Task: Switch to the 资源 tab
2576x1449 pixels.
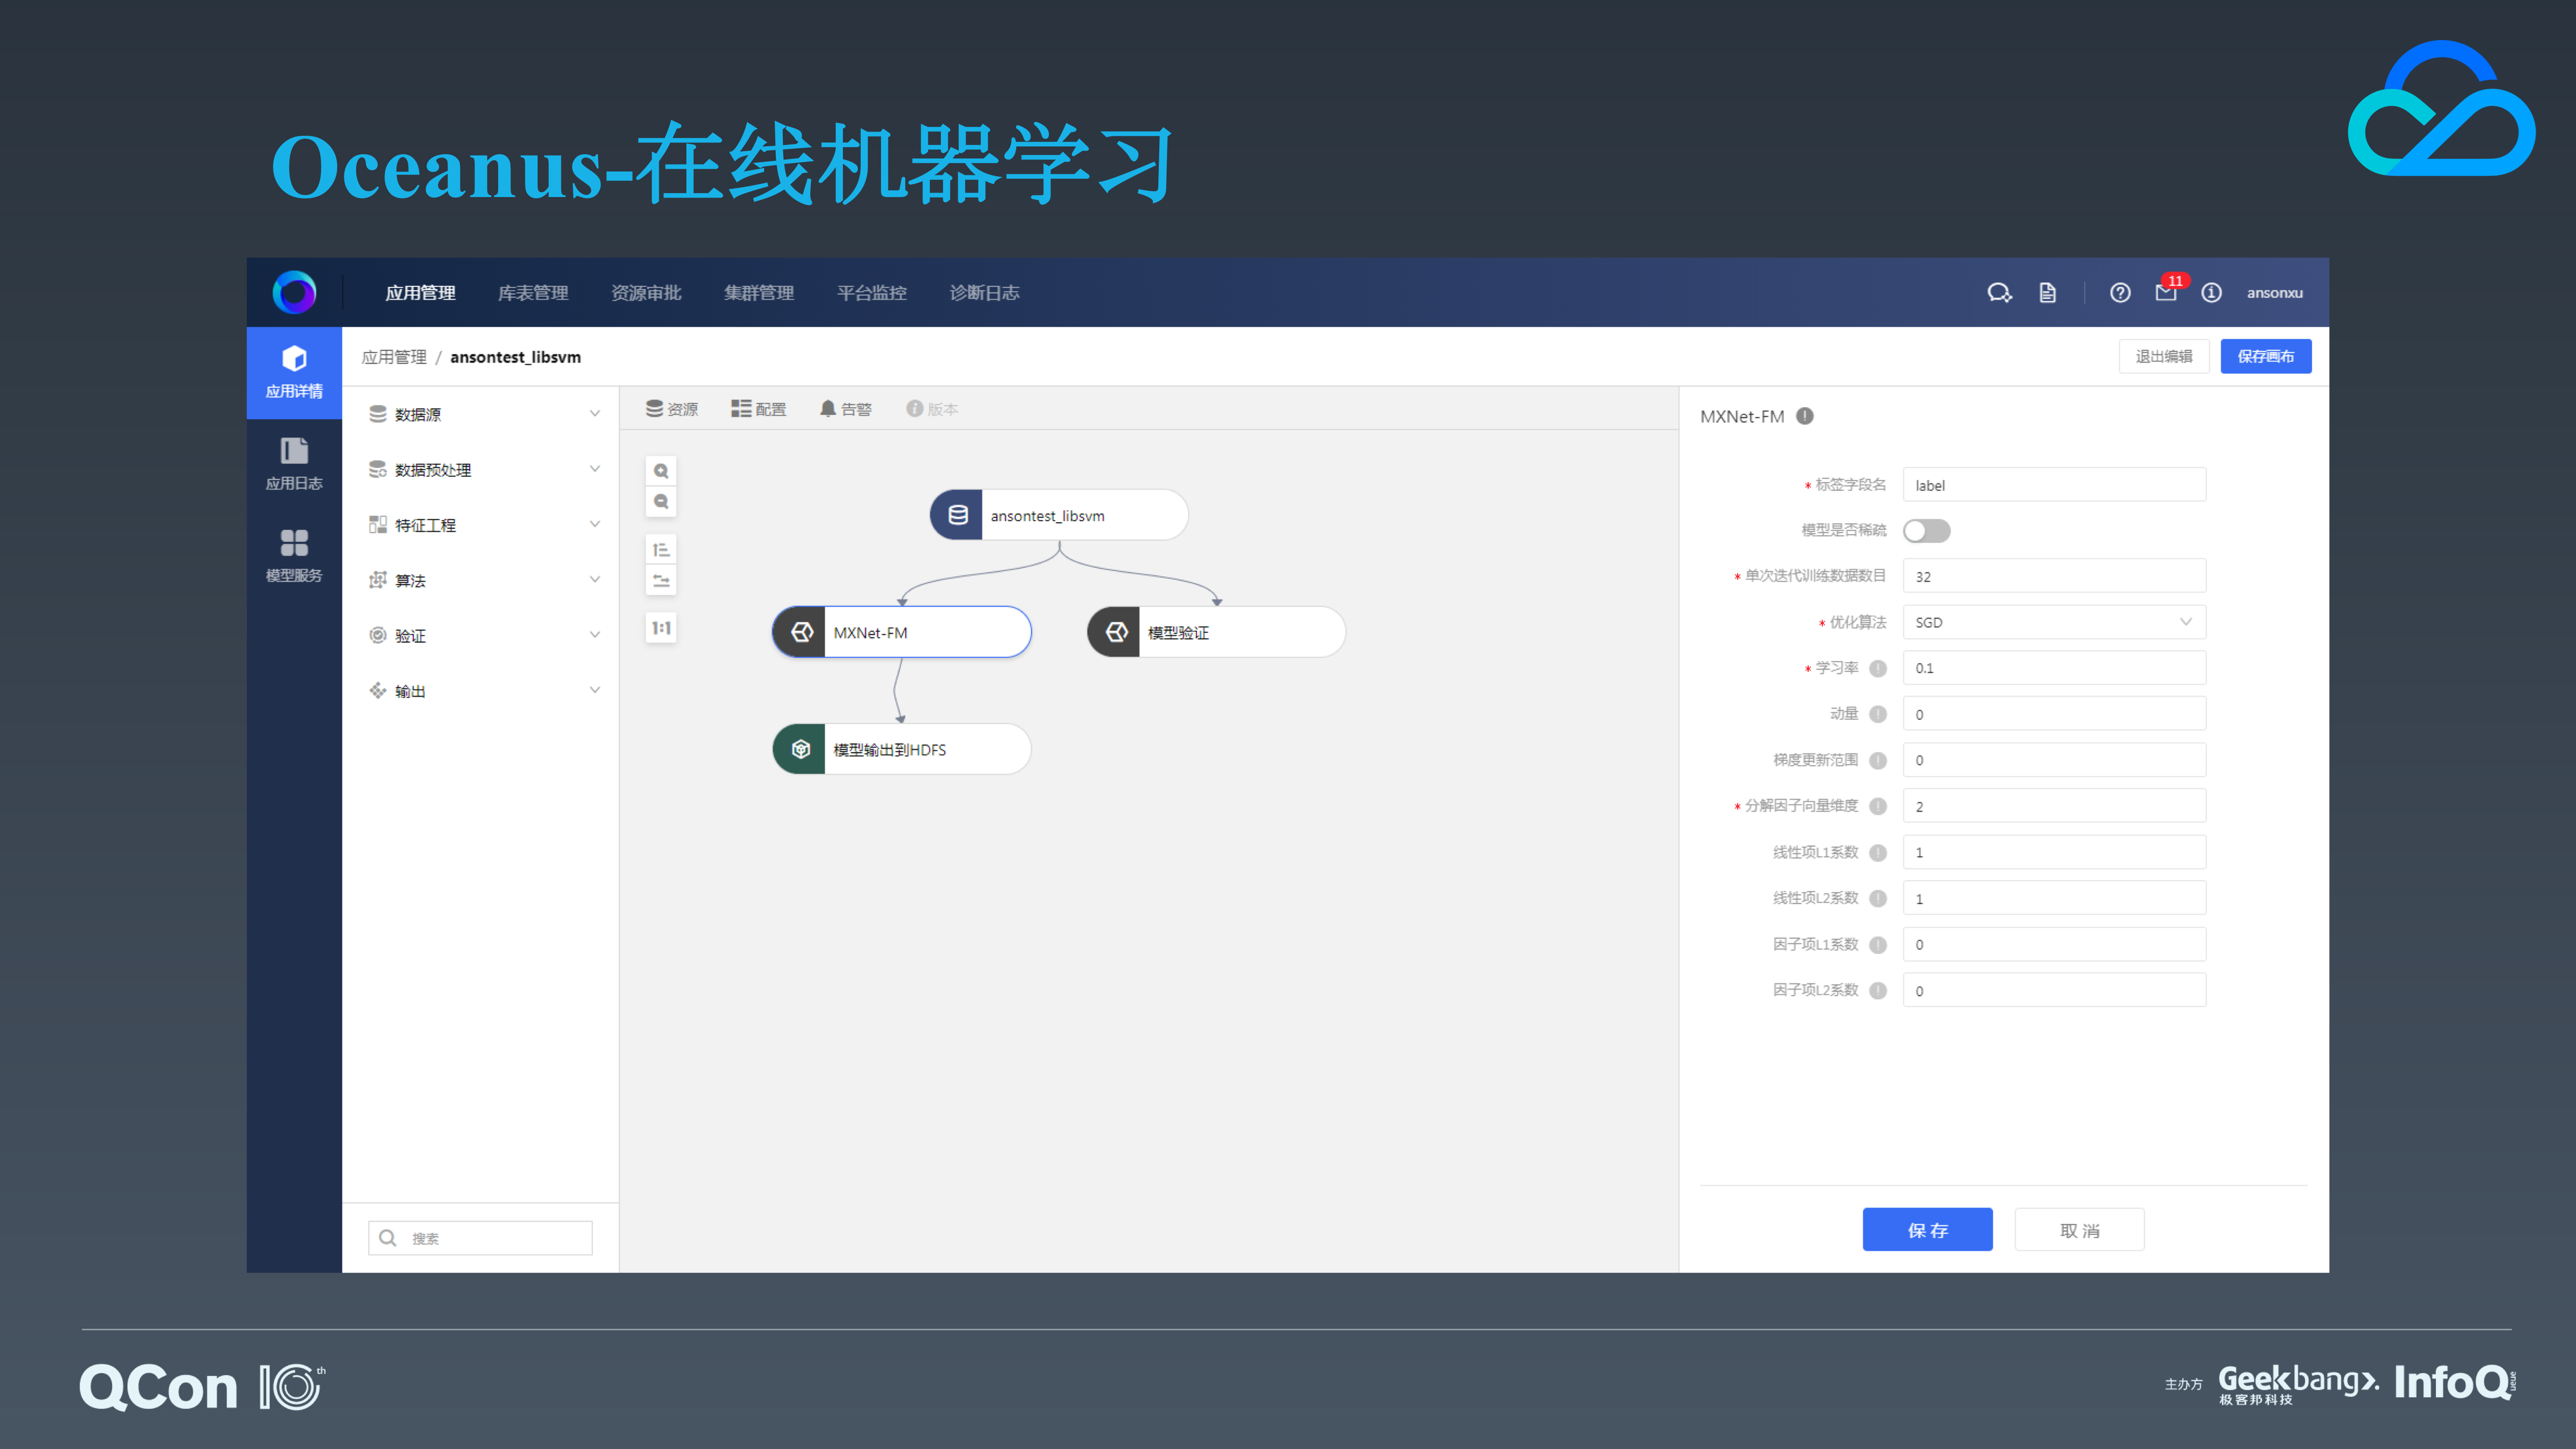Action: [x=672, y=409]
